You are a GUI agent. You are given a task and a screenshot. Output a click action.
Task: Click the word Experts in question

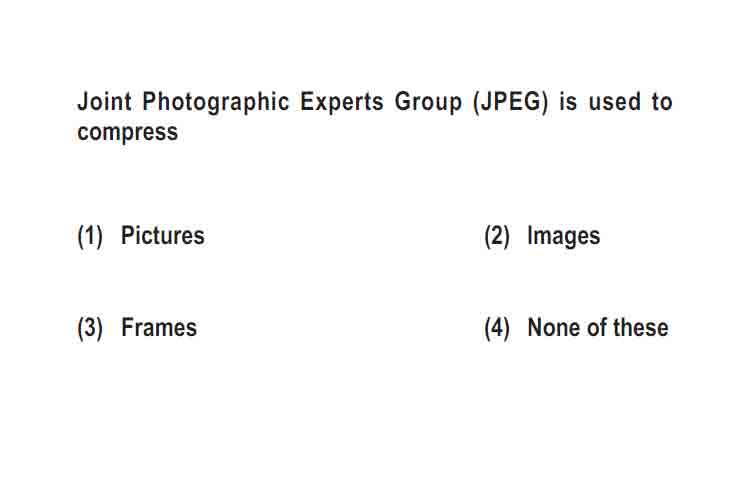[x=342, y=102]
